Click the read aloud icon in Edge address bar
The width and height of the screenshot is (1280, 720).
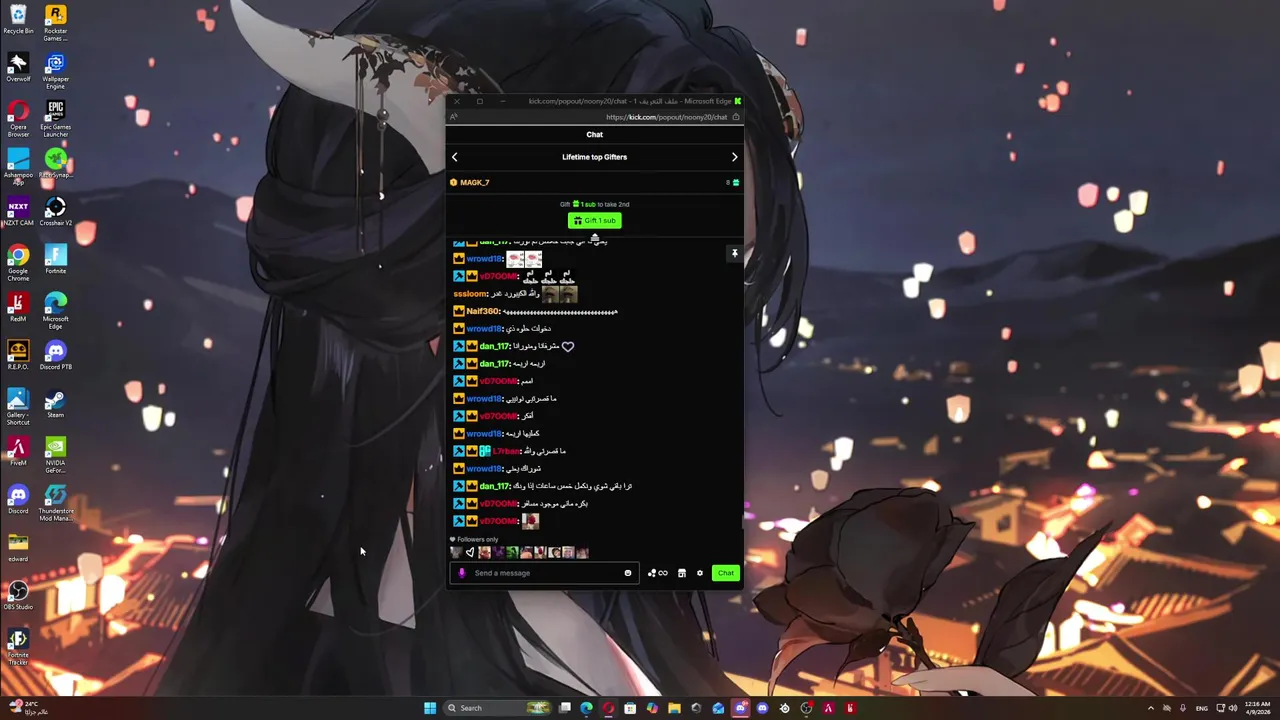click(x=453, y=117)
